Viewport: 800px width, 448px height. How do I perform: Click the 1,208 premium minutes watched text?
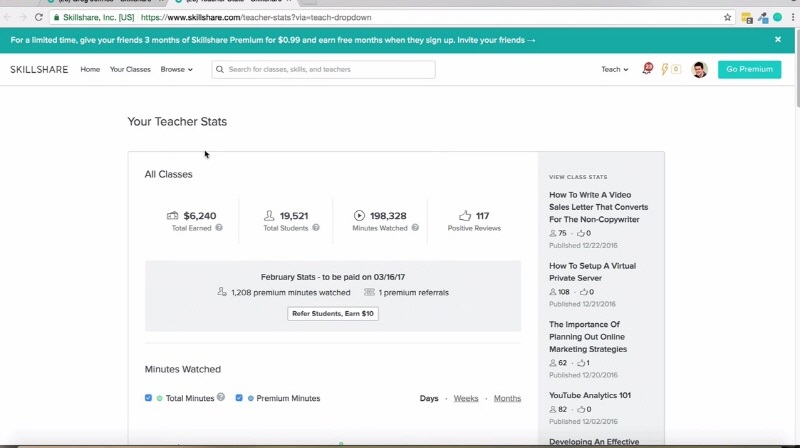coord(290,292)
